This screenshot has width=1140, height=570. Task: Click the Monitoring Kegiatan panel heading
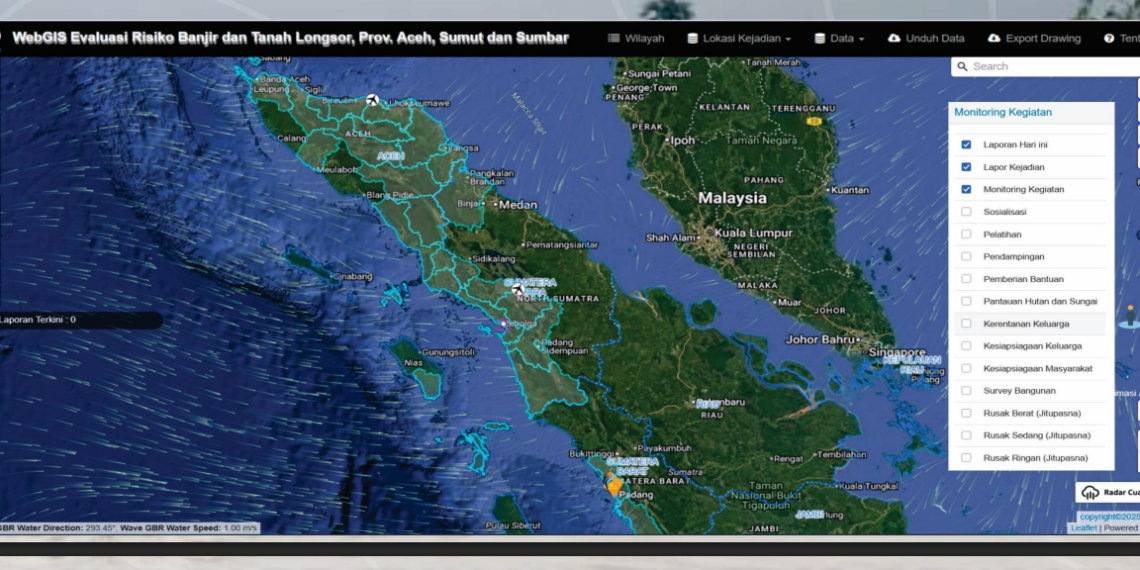1002,113
